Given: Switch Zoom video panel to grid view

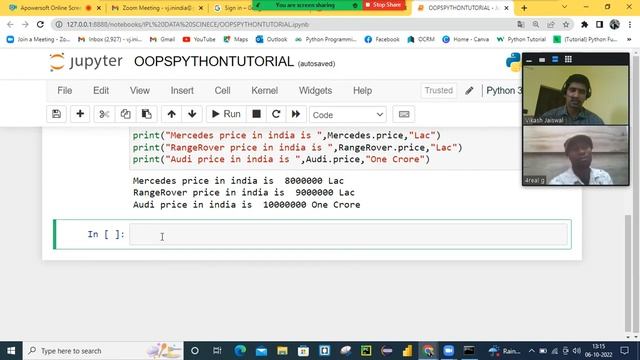Looking at the screenshot, I should tap(568, 60).
